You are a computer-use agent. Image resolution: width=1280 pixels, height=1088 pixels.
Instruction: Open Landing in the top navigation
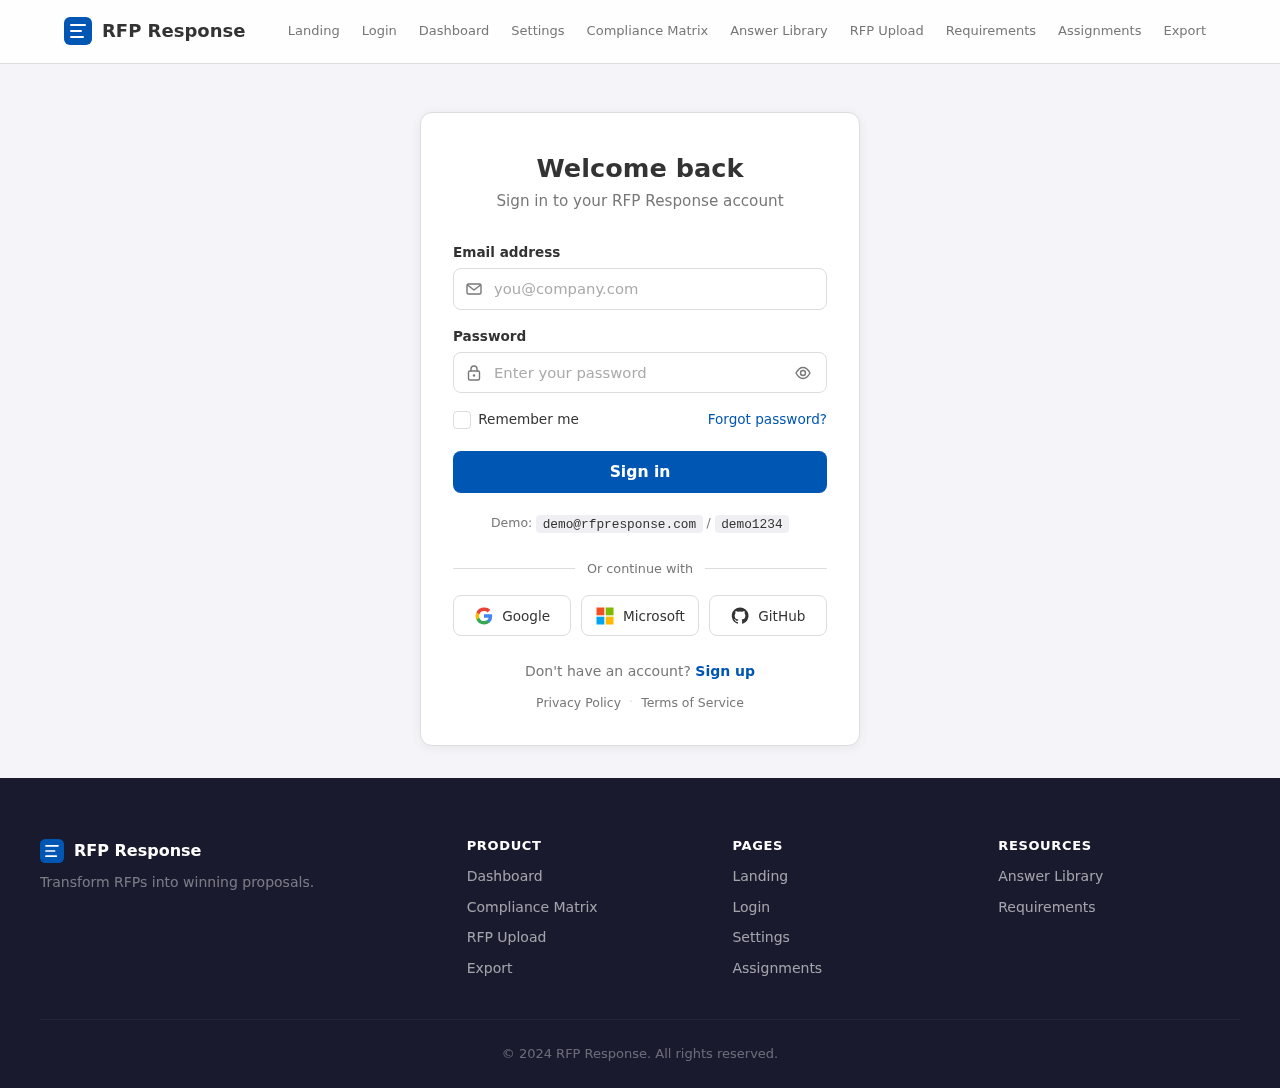[x=314, y=31]
